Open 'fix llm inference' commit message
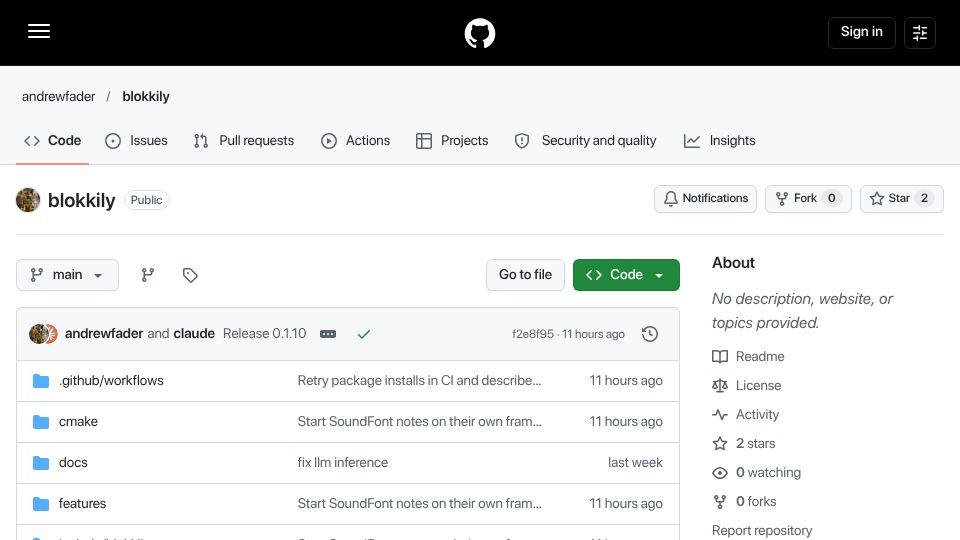The image size is (960, 540). [343, 463]
